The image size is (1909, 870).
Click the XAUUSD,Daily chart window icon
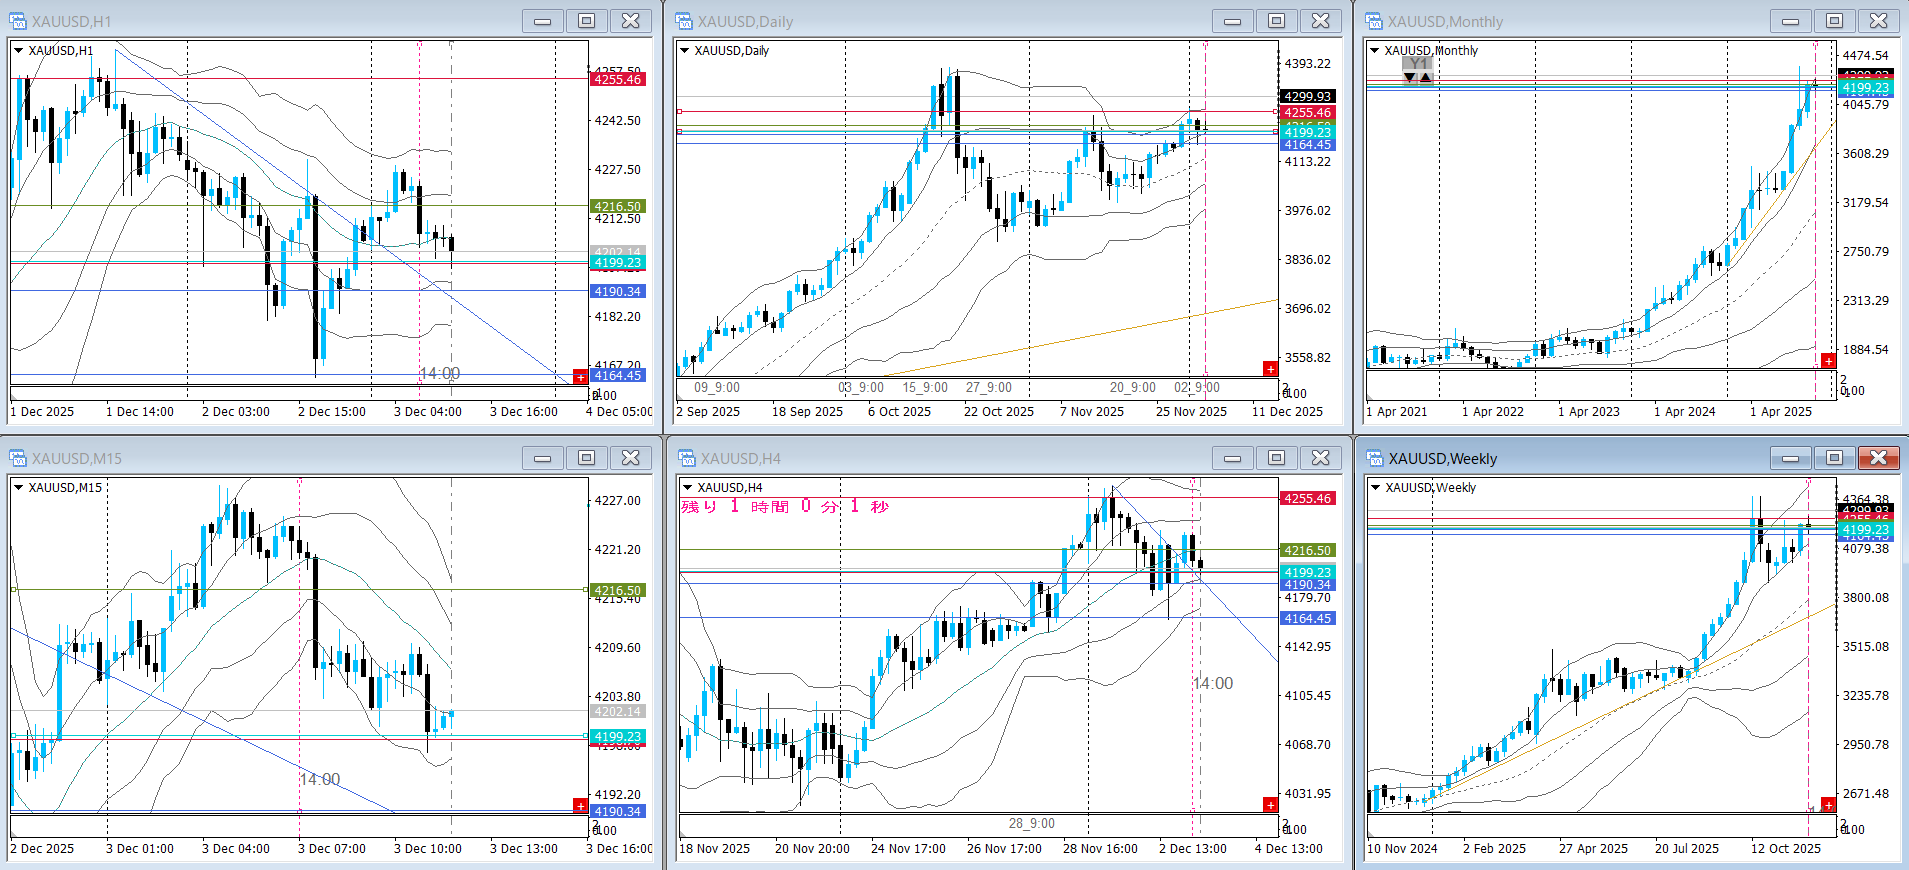[684, 21]
